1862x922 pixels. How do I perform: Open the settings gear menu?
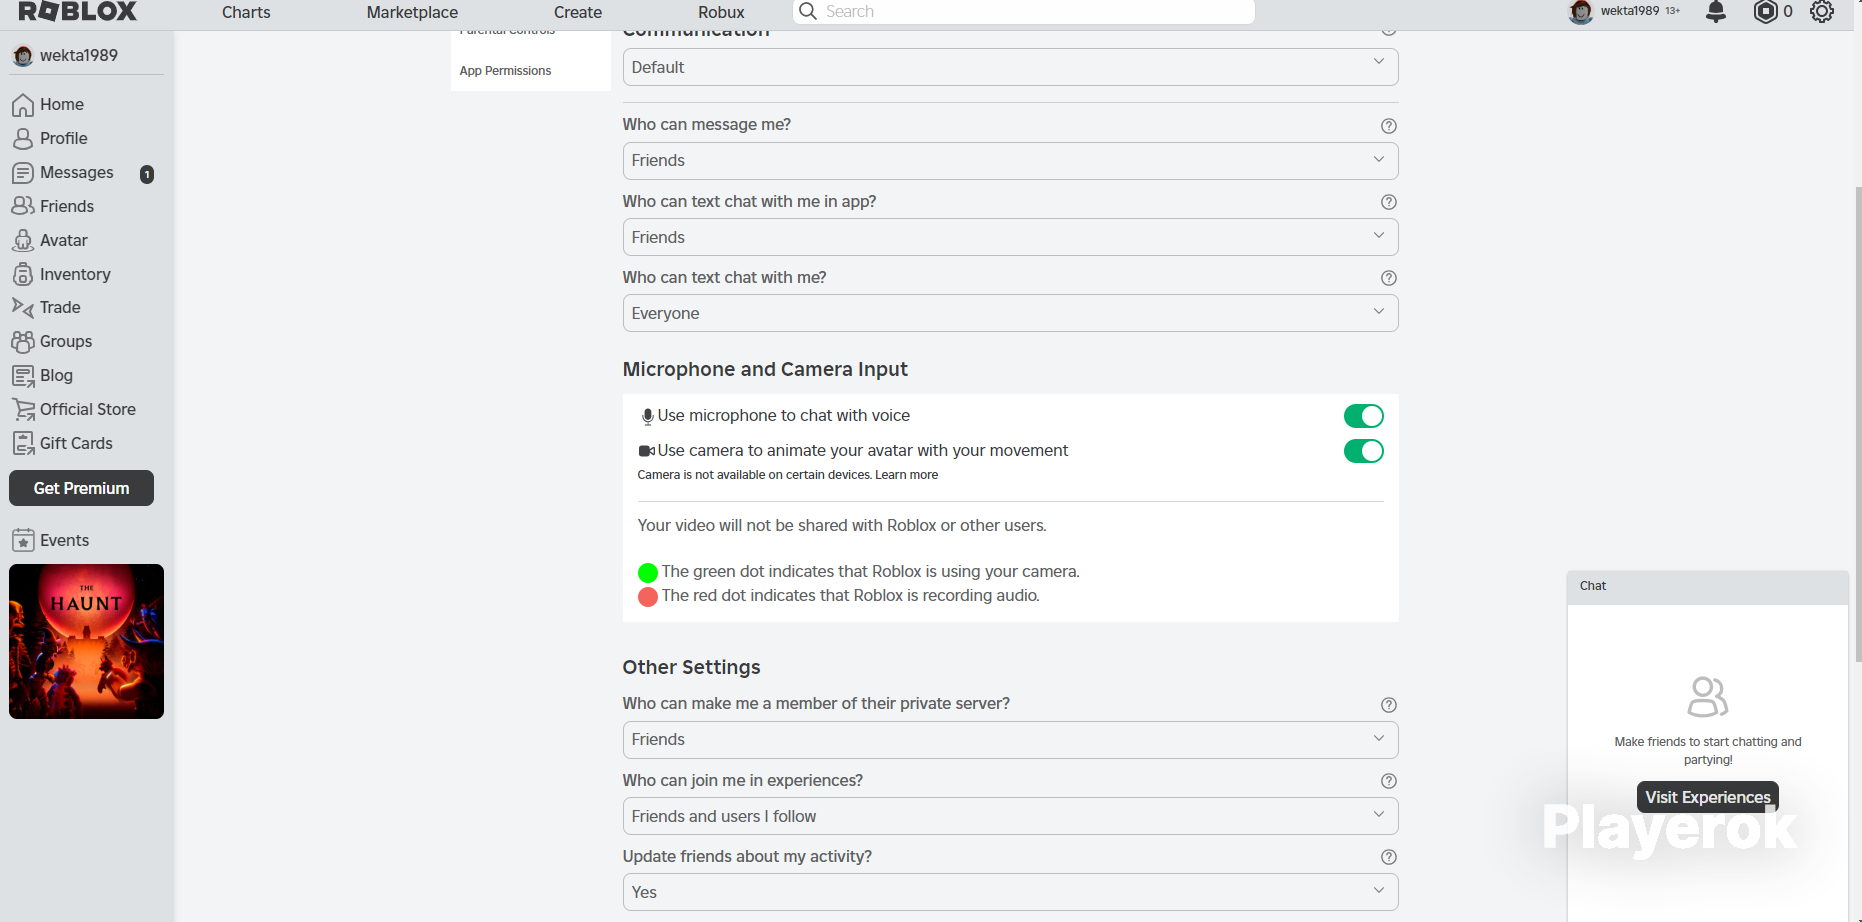1822,12
